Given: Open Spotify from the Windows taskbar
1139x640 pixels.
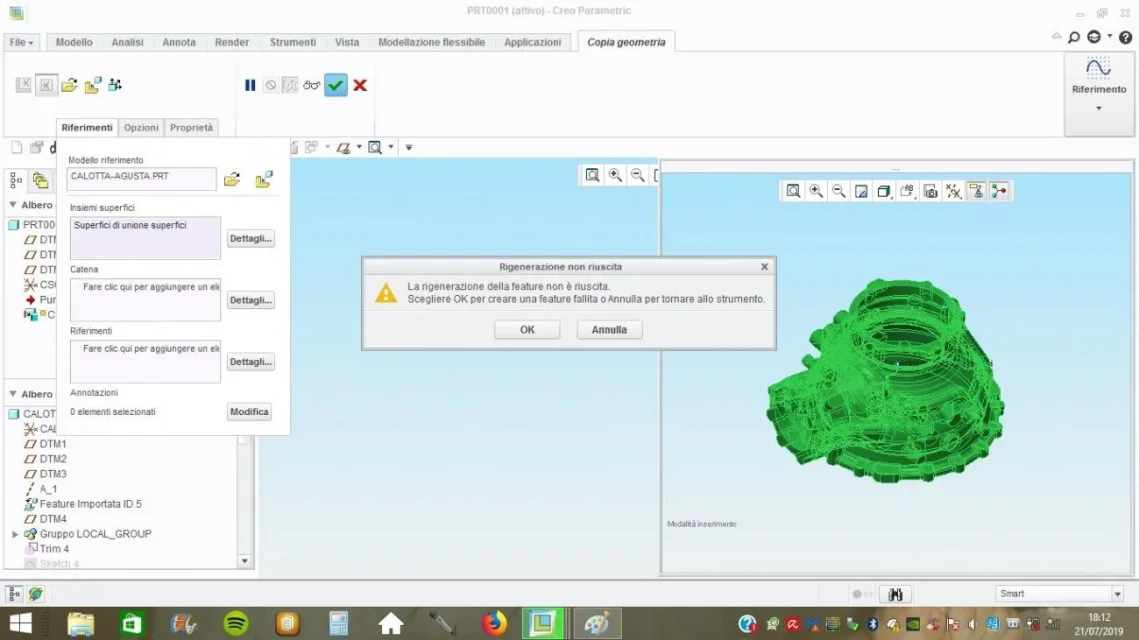Looking at the screenshot, I should coord(236,623).
